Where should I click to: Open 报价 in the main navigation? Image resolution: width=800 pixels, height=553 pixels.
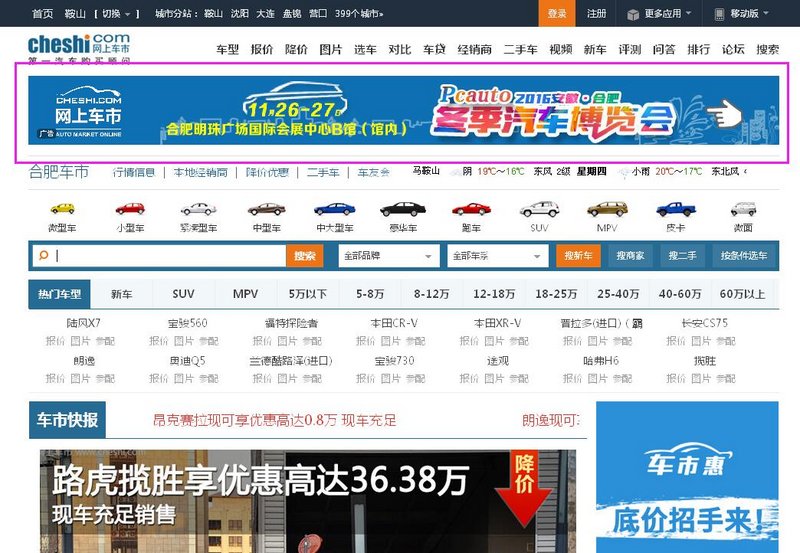pos(262,49)
